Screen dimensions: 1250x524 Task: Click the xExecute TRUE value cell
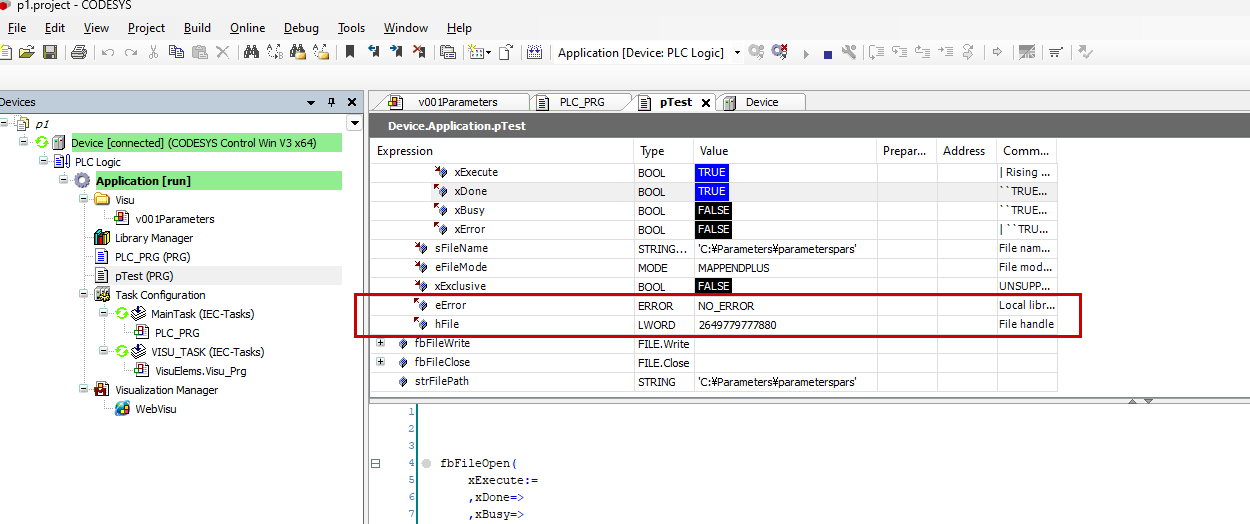point(712,172)
